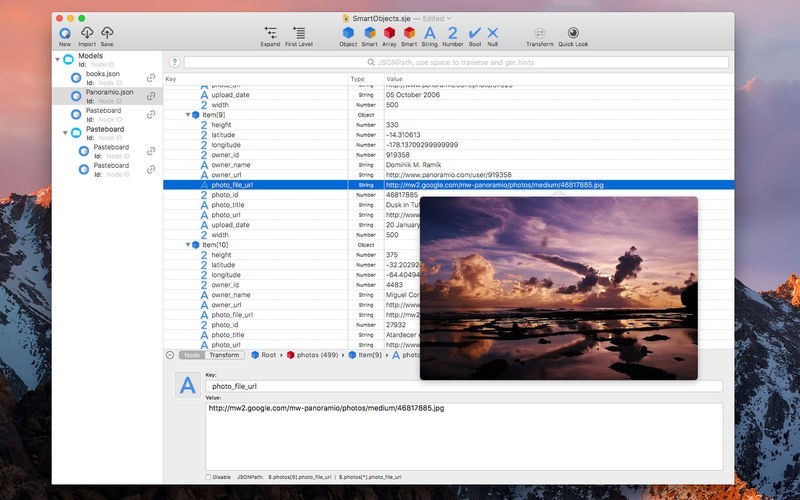
Task: Insert a Number node from toolbar
Action: [x=453, y=36]
